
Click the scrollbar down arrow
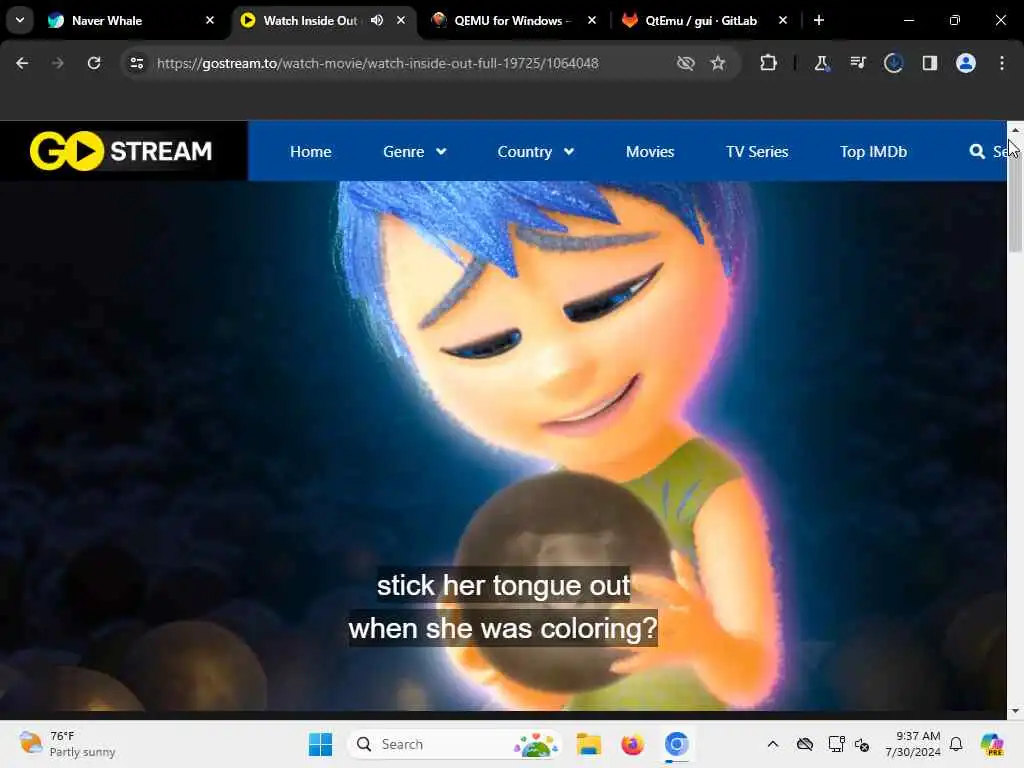click(x=1015, y=711)
